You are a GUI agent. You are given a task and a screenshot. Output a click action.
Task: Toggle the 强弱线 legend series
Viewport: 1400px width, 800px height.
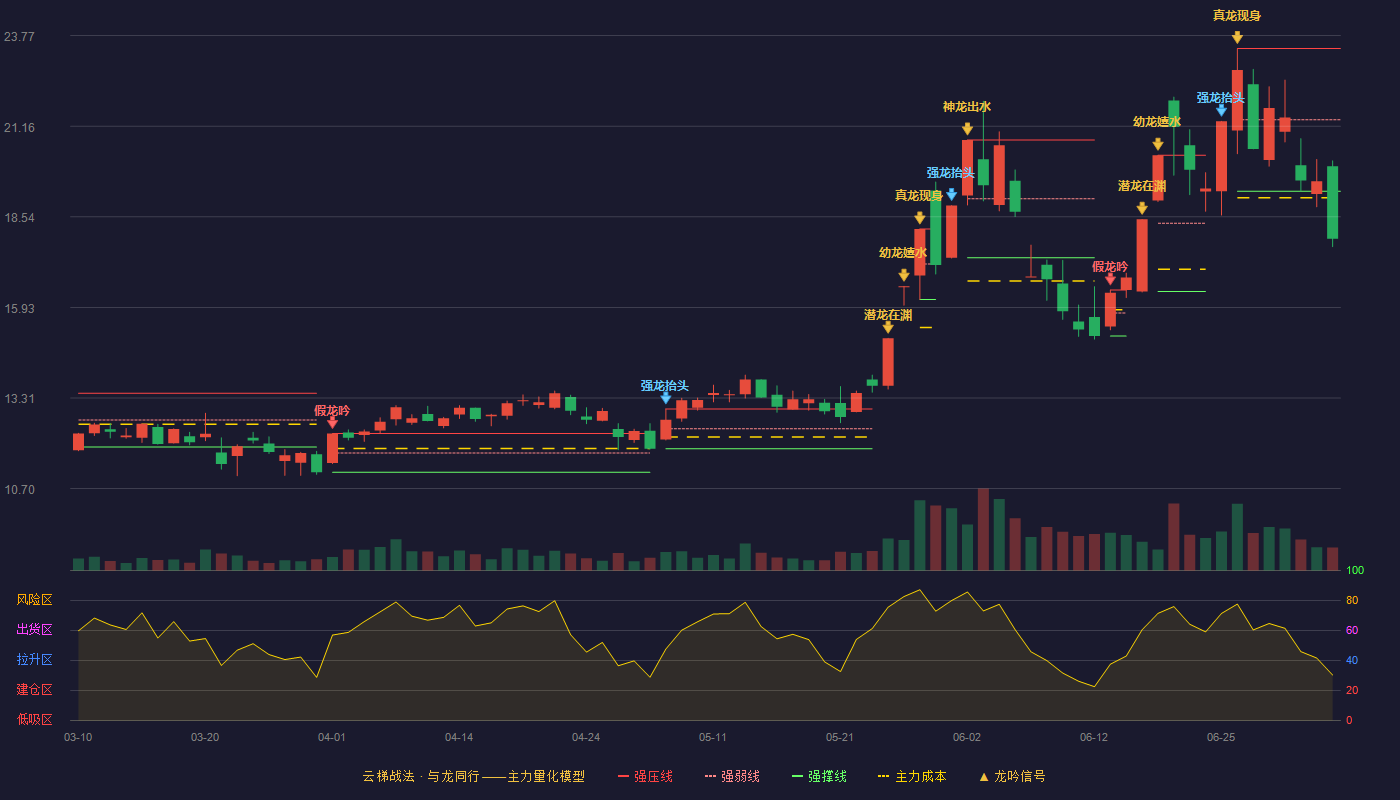coord(732,776)
